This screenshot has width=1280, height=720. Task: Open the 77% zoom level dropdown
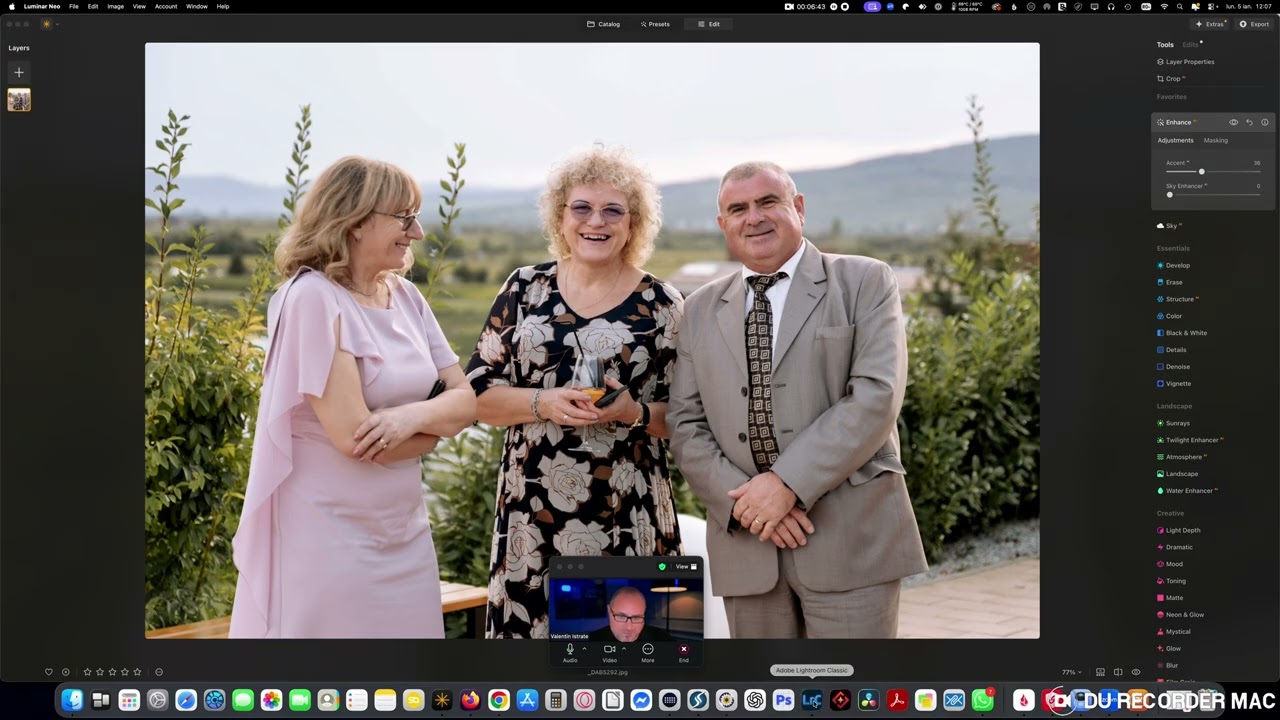pos(1072,672)
